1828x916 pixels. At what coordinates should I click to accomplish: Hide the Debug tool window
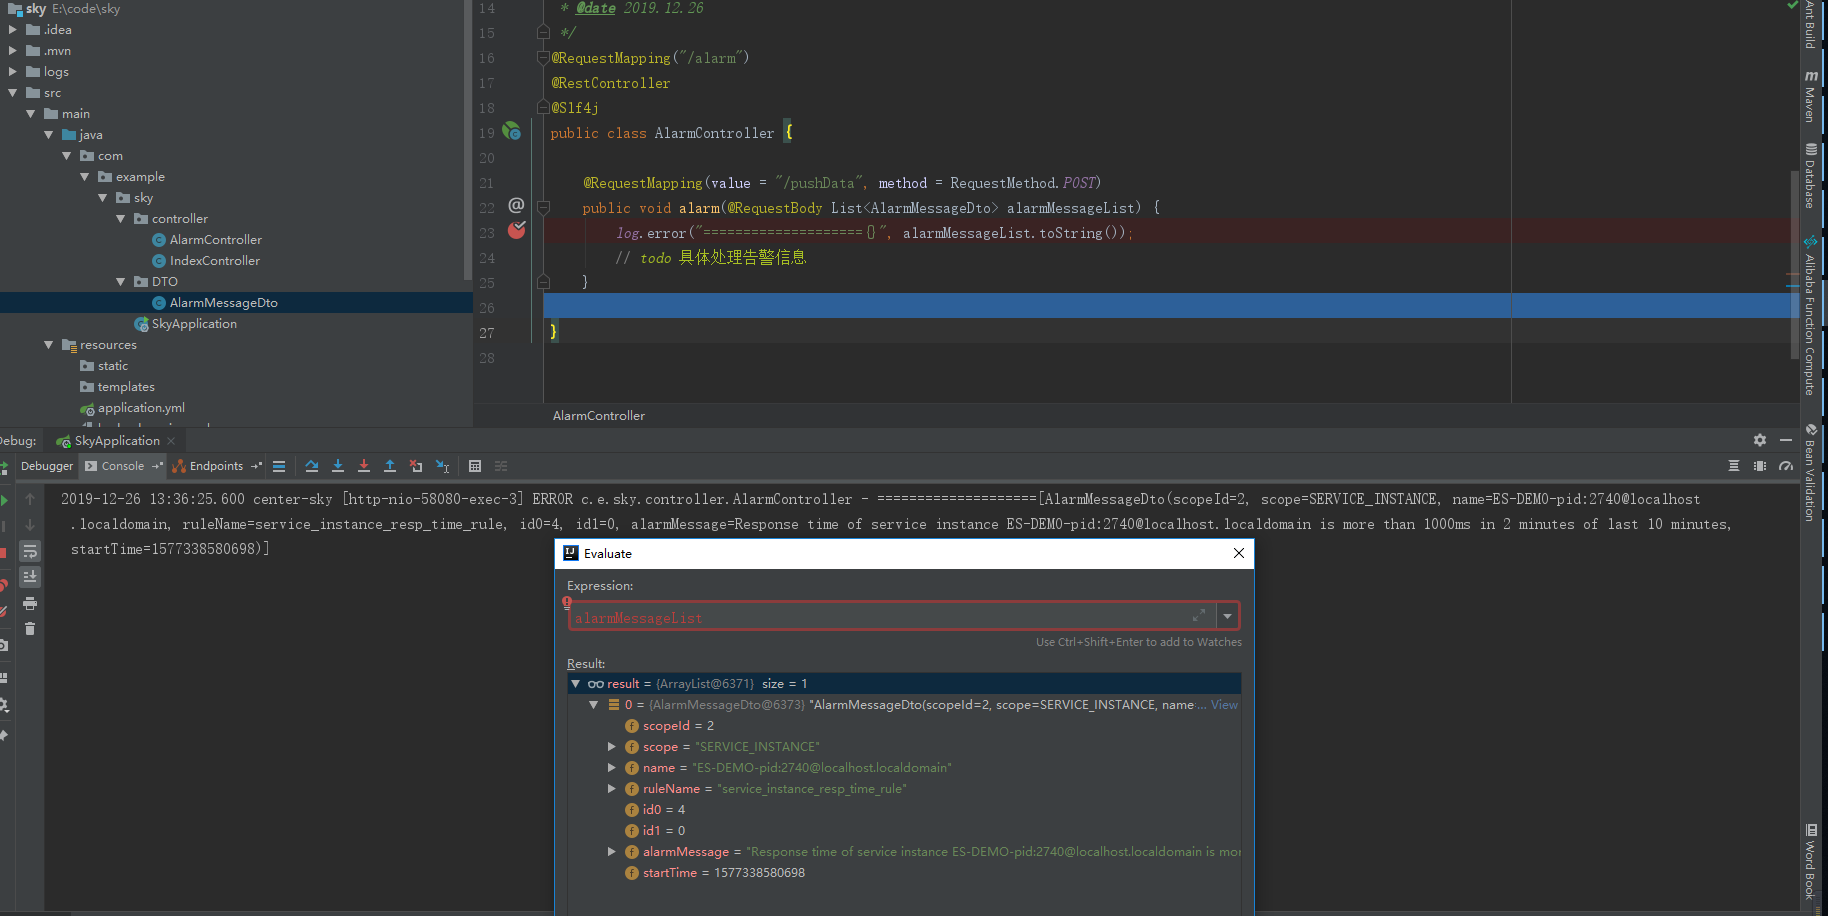[1786, 440]
